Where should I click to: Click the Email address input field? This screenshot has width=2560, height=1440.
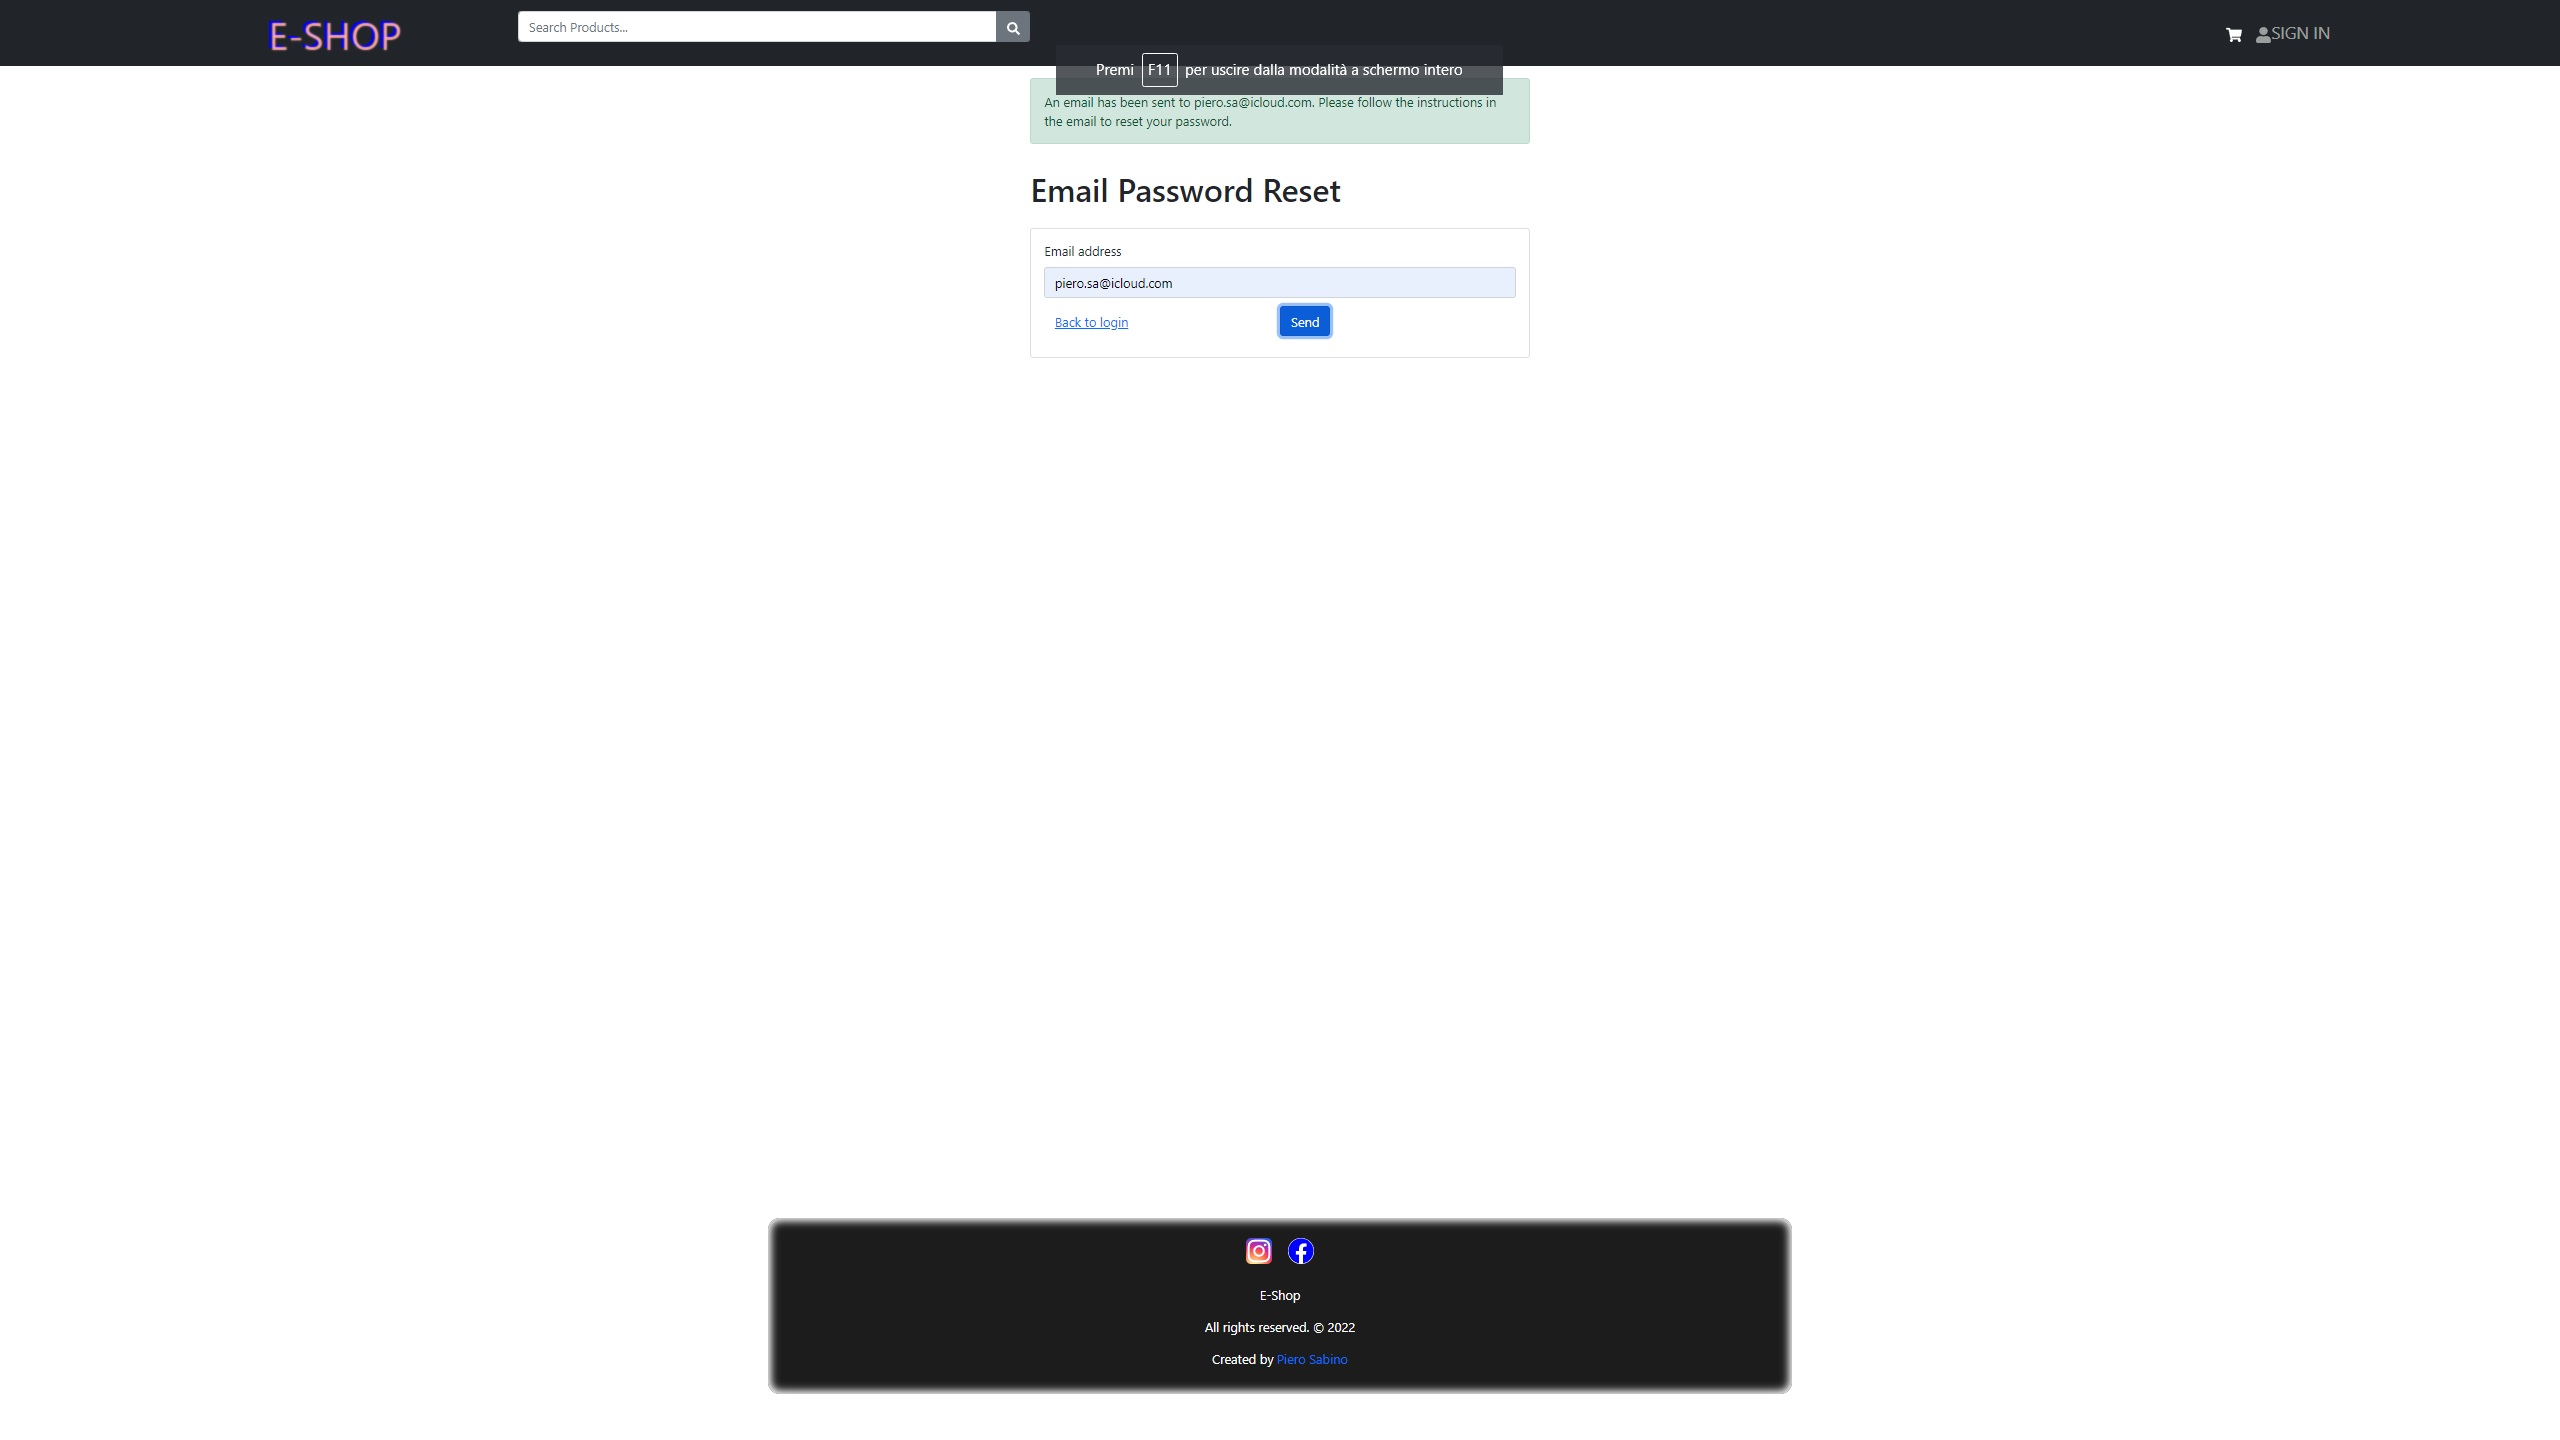click(1280, 283)
